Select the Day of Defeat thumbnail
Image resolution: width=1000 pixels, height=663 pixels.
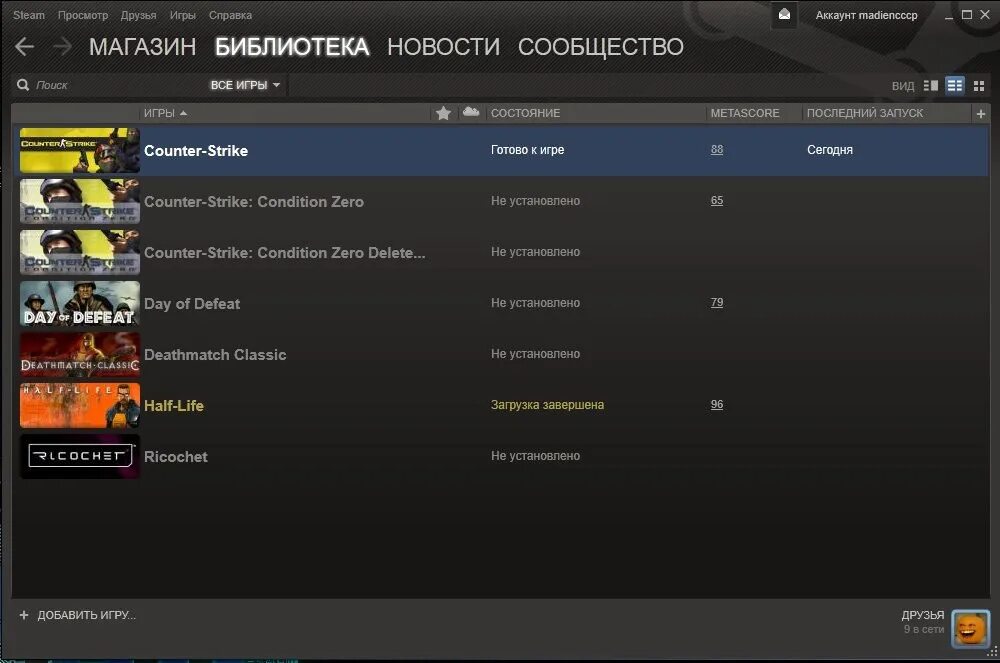(x=80, y=303)
